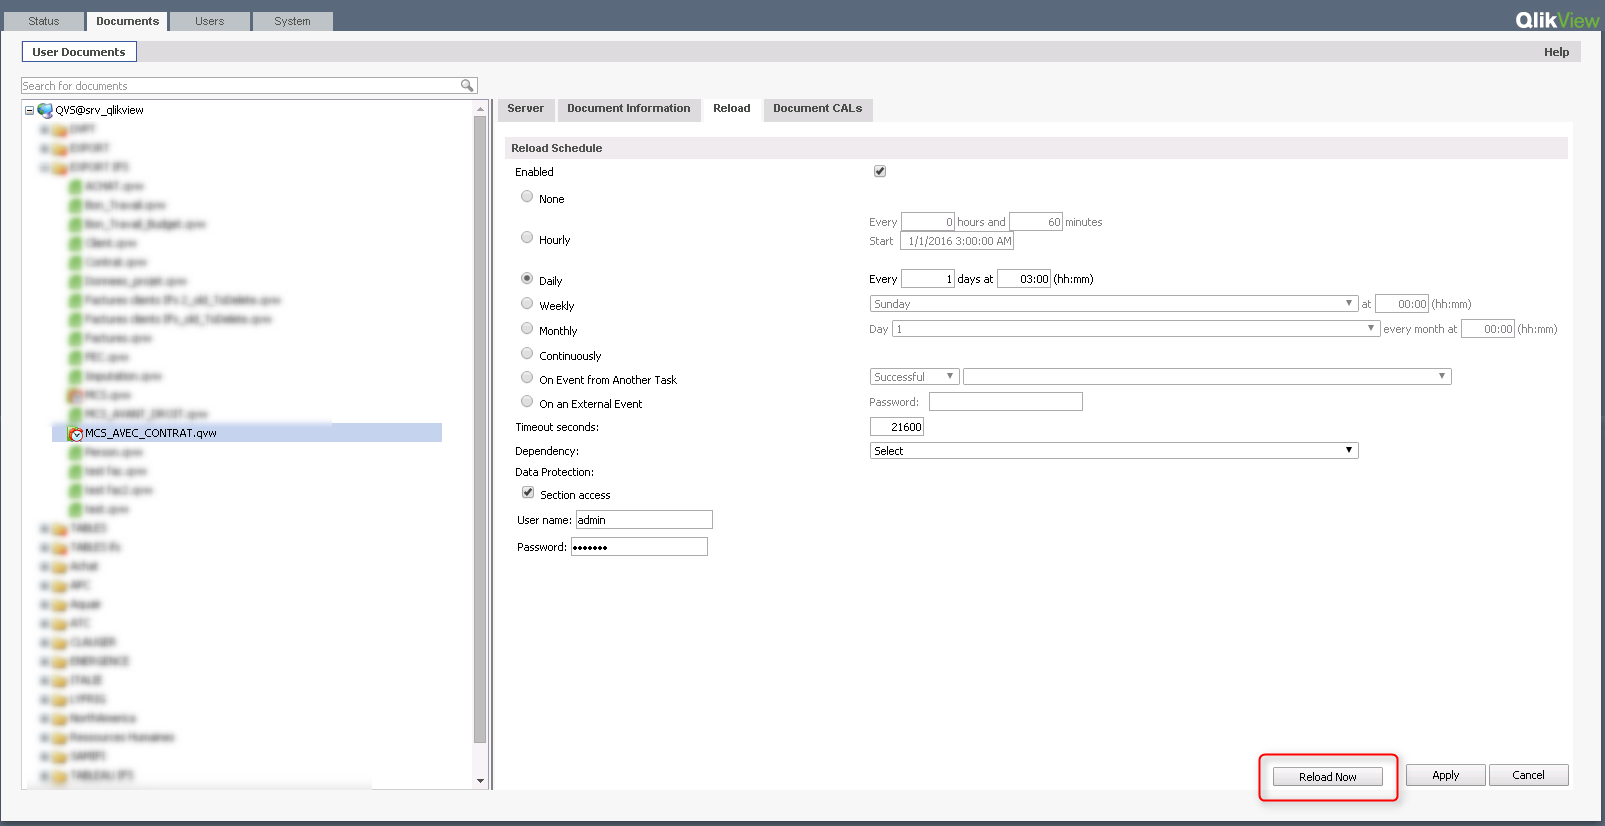Open the Help link
Image resolution: width=1605 pixels, height=826 pixels.
point(1556,52)
